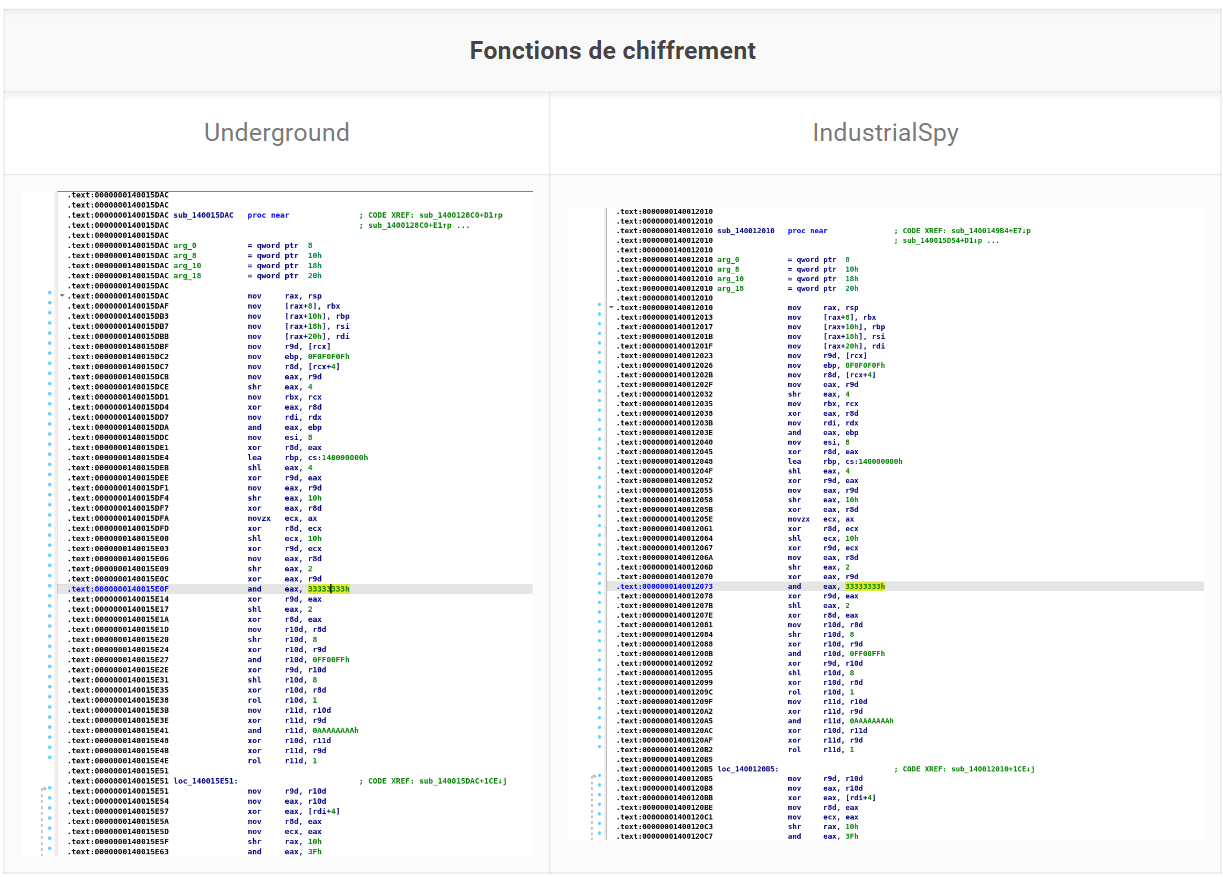Image resolution: width=1223 pixels, height=877 pixels.
Task: Click the 'CODE XREF: sub_1400149B4+E7' comment
Action: (962, 231)
